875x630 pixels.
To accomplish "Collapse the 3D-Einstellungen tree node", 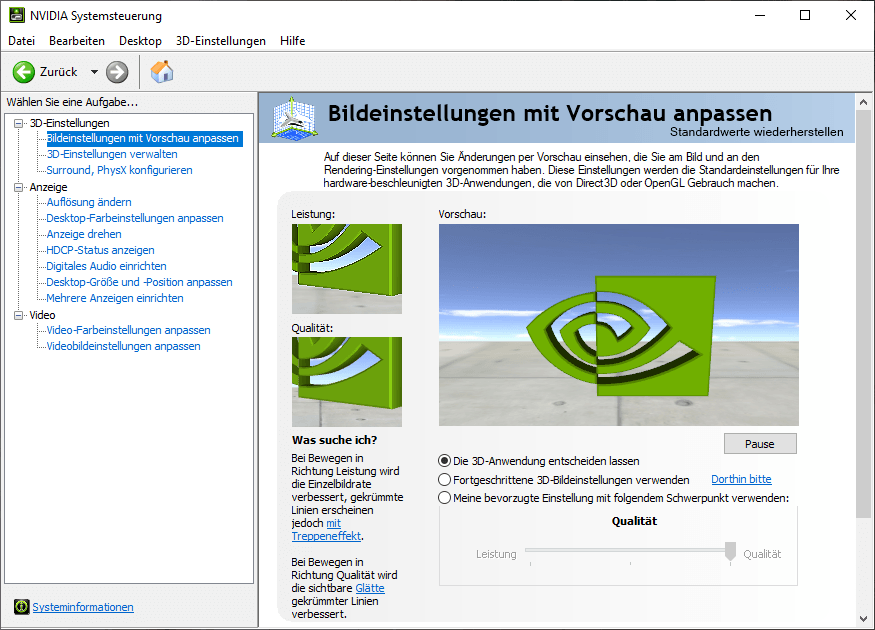I will [x=19, y=123].
